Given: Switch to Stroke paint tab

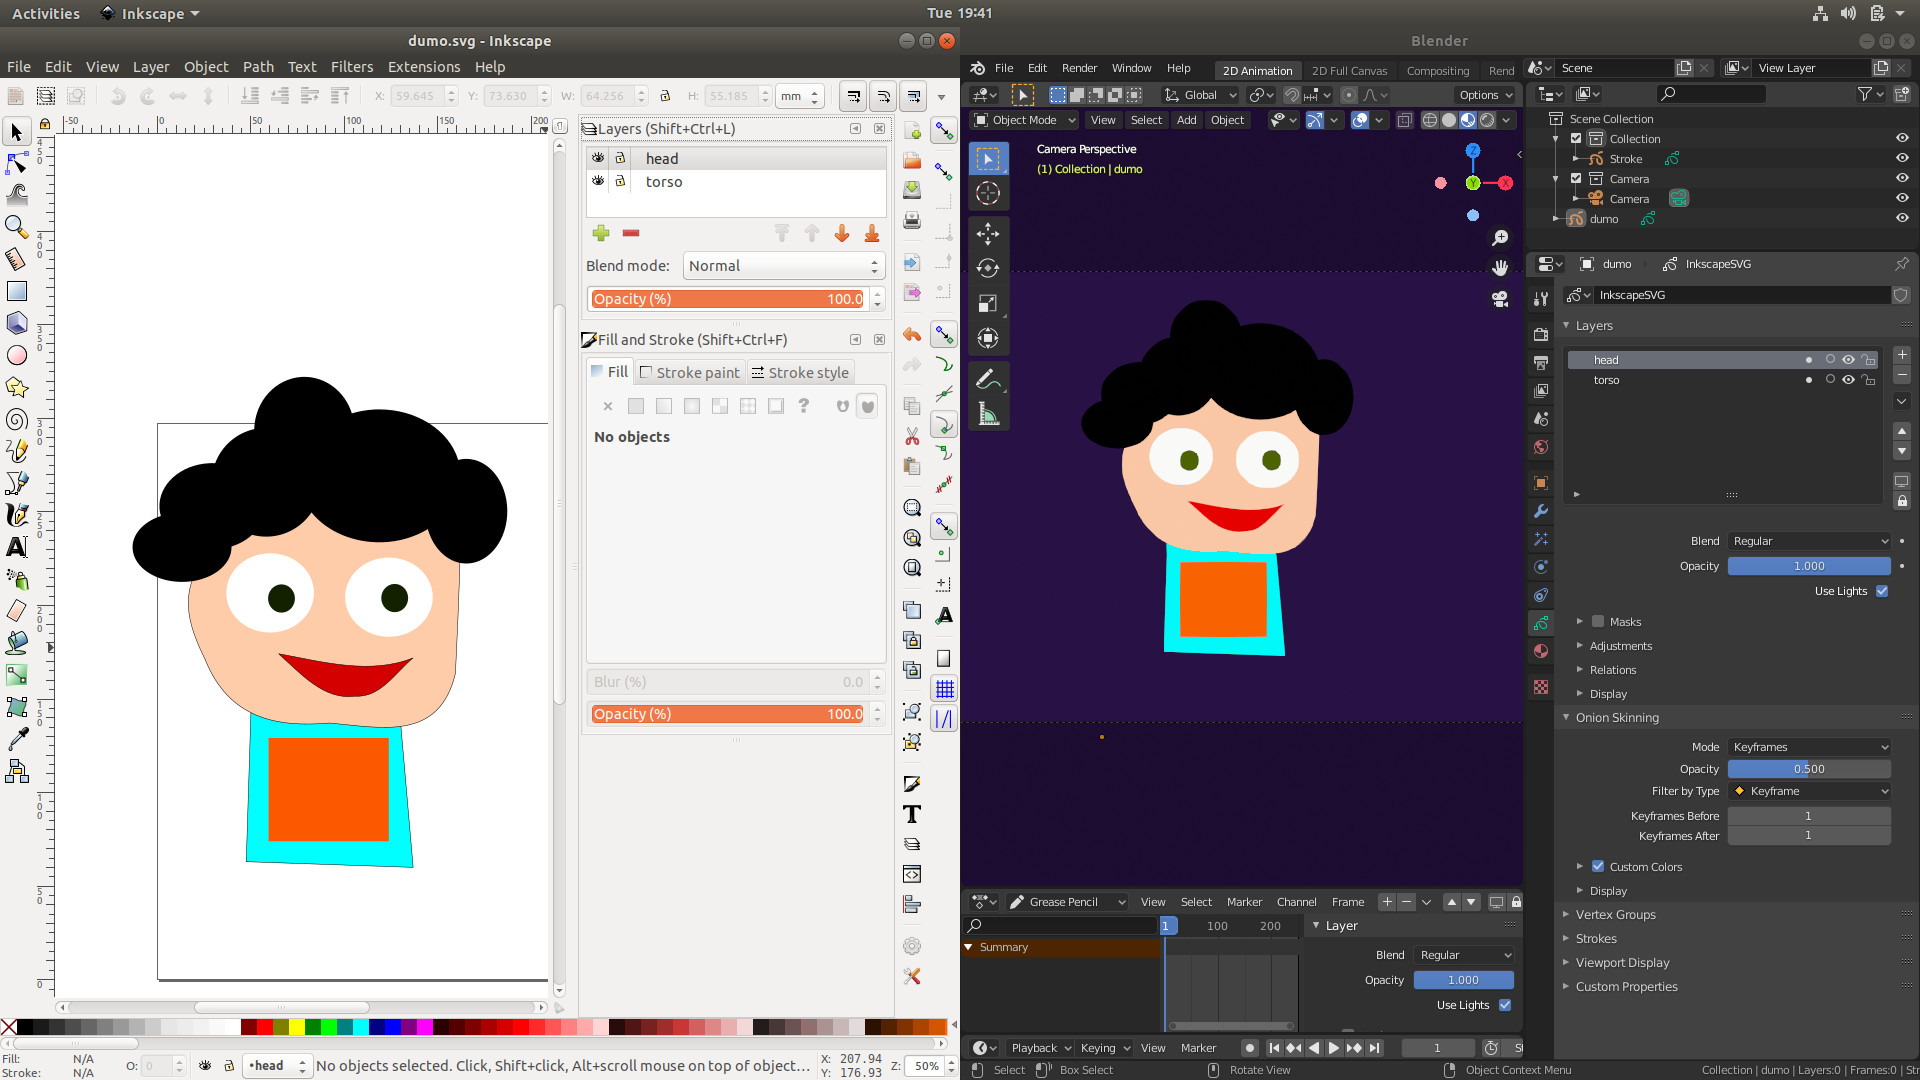Looking at the screenshot, I should pyautogui.click(x=690, y=372).
